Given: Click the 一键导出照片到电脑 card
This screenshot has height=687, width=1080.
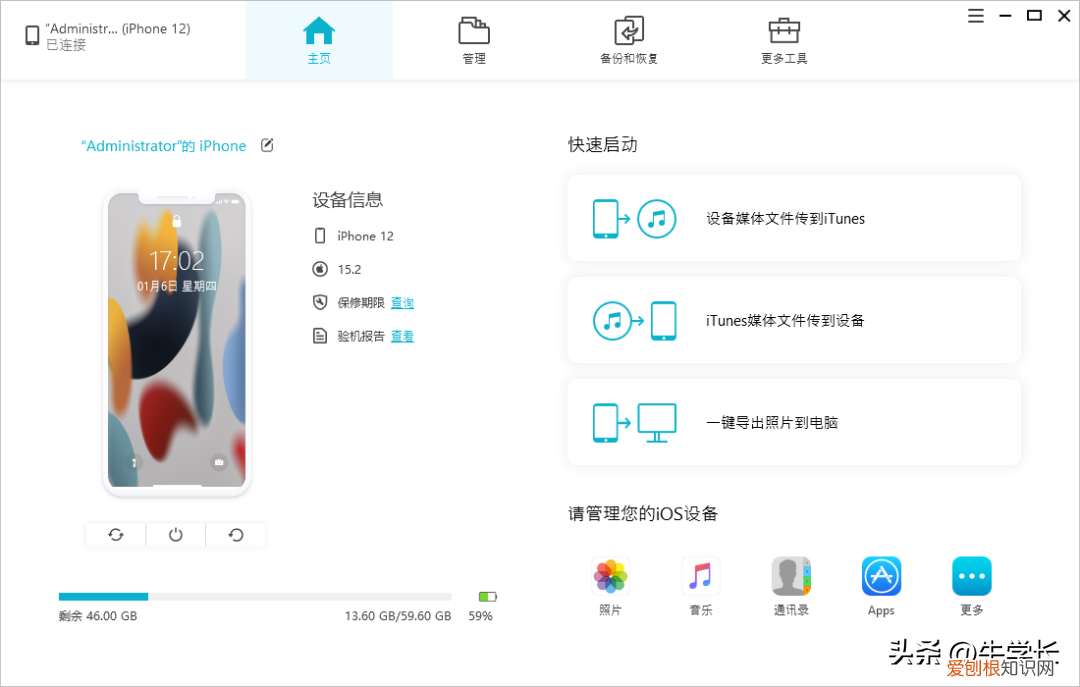Looking at the screenshot, I should click(793, 421).
